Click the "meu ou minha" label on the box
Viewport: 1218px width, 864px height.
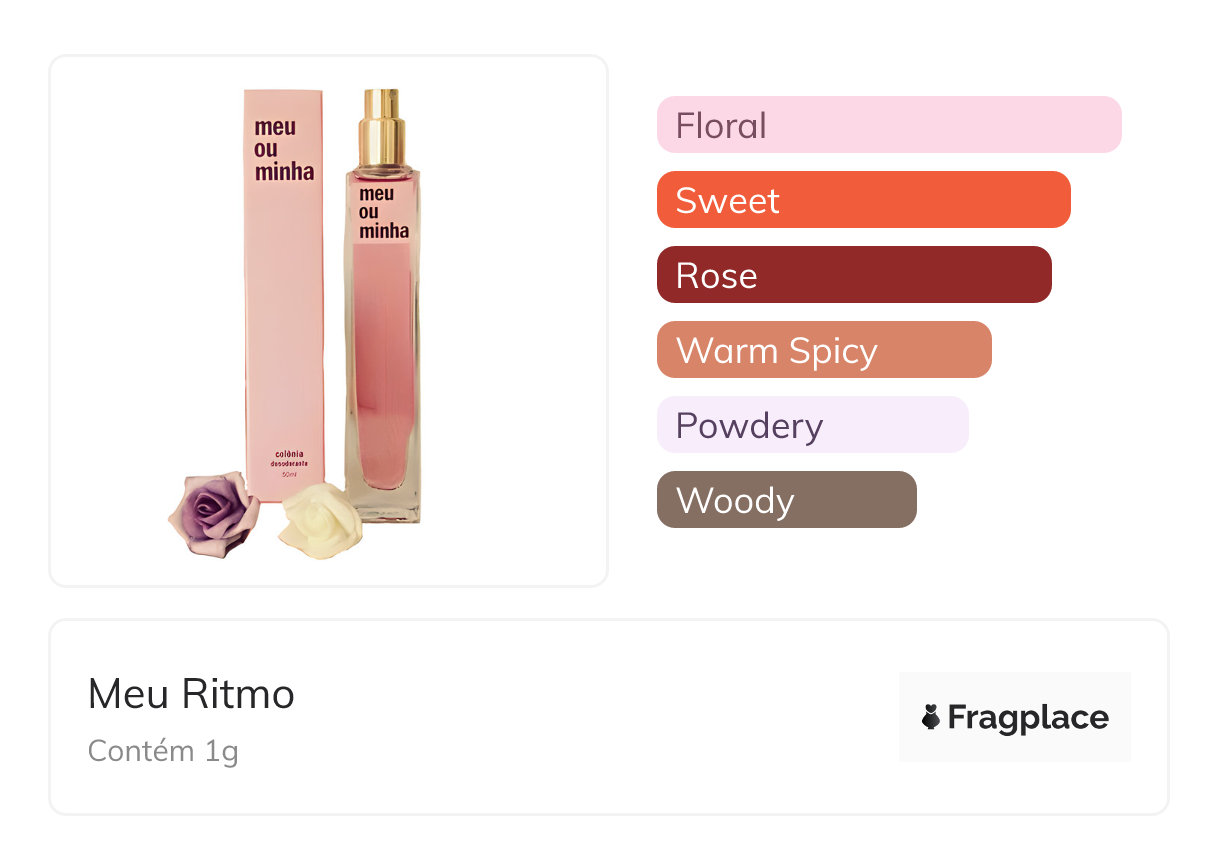(x=283, y=150)
